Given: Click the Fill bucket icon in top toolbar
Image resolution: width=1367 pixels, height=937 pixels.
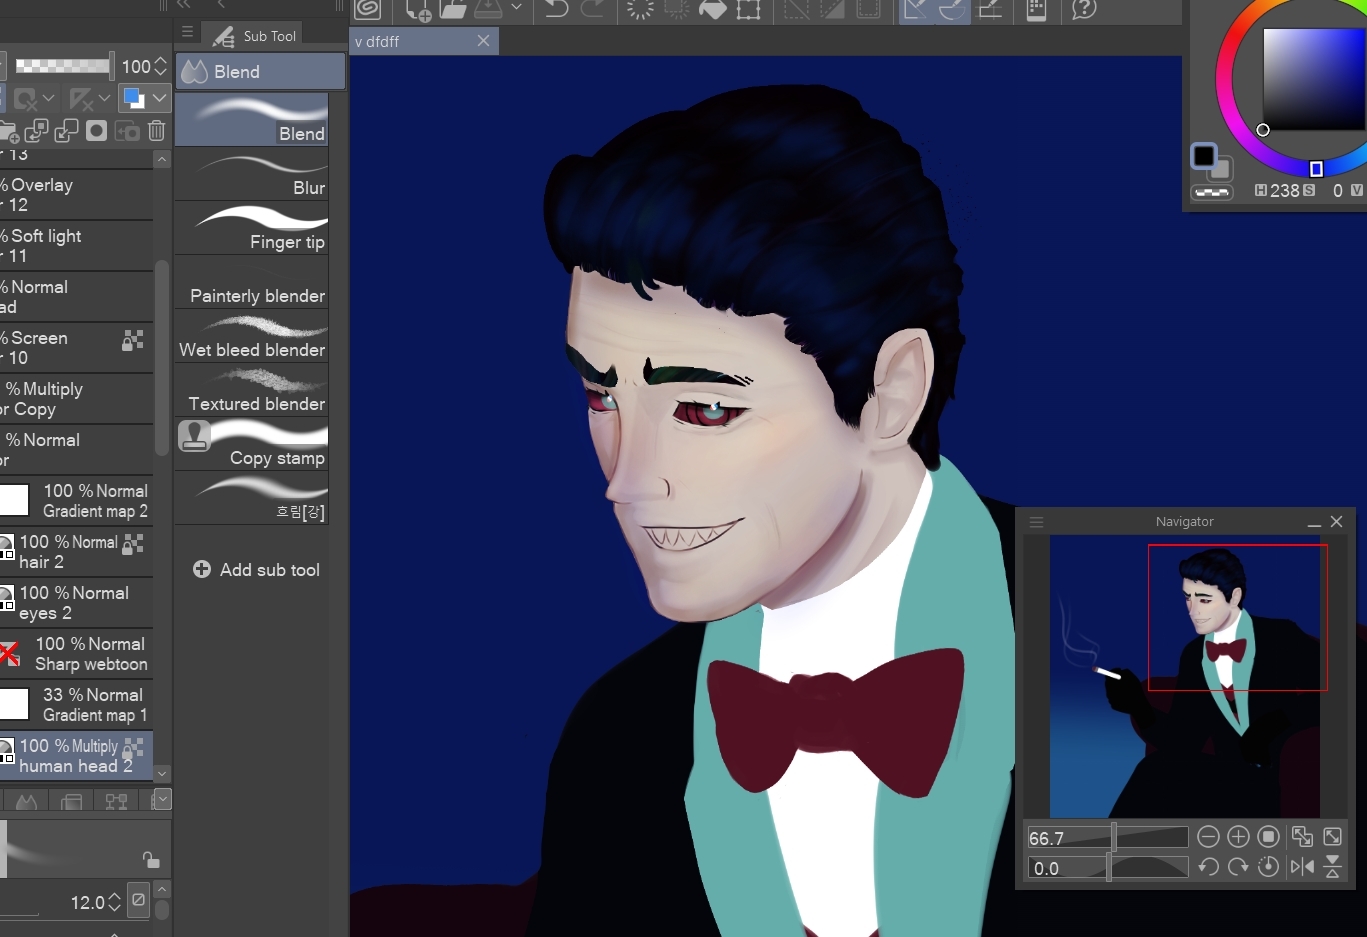Looking at the screenshot, I should (x=712, y=9).
